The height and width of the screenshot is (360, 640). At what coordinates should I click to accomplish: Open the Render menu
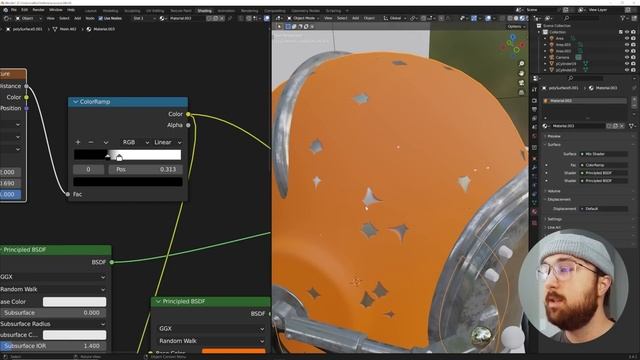pyautogui.click(x=38, y=10)
